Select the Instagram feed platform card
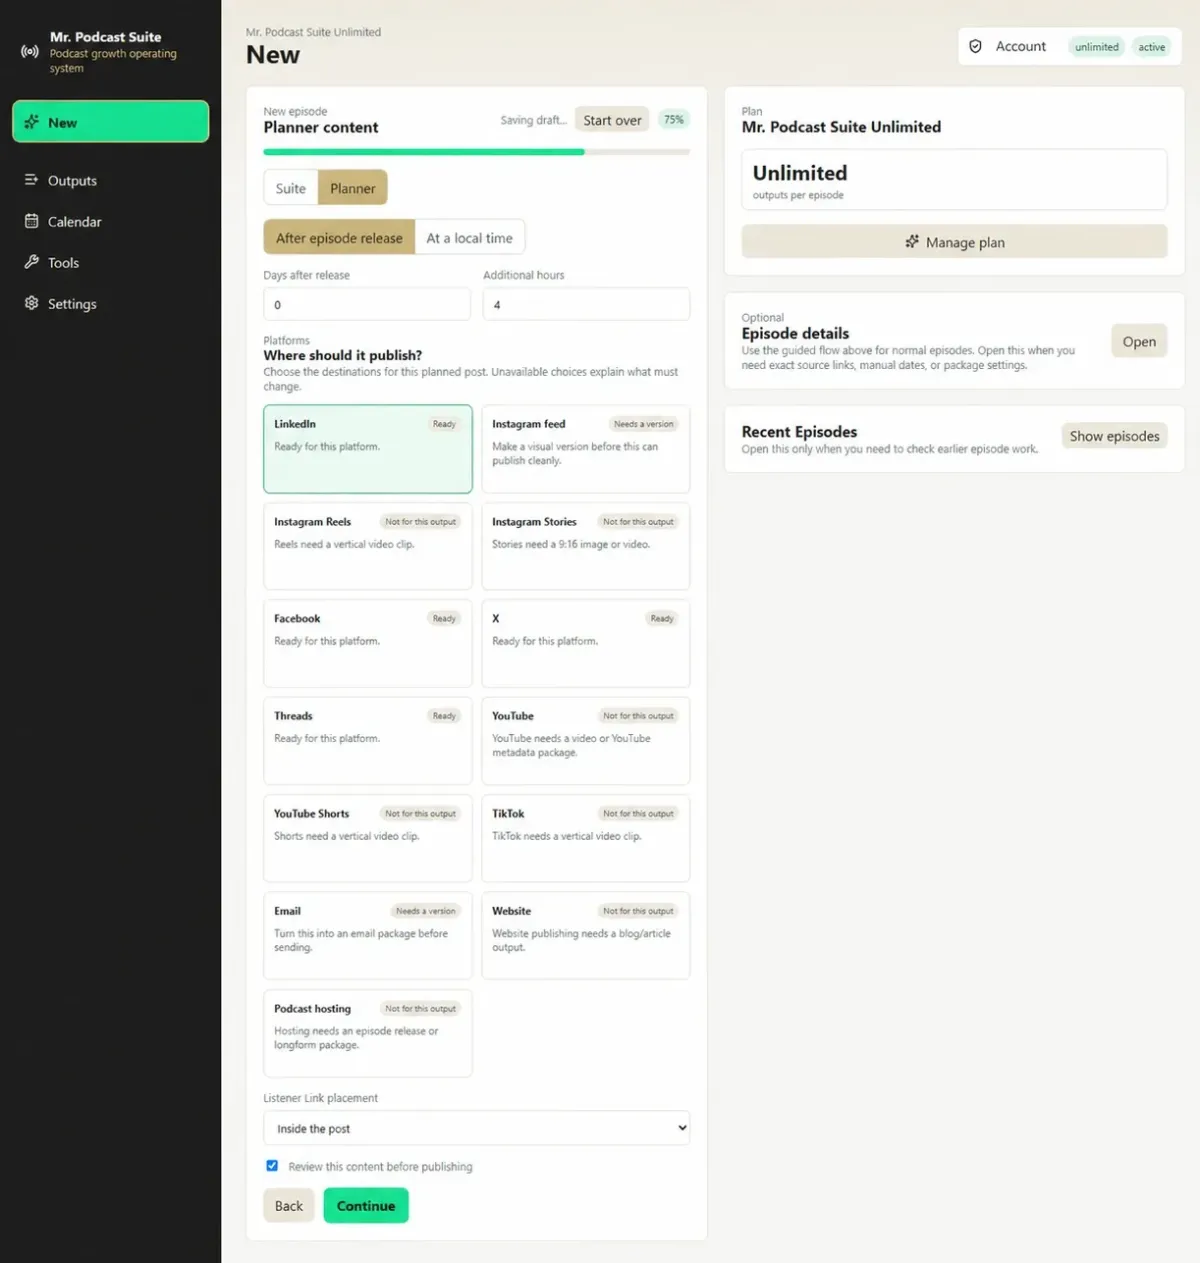The height and width of the screenshot is (1263, 1200). [585, 449]
